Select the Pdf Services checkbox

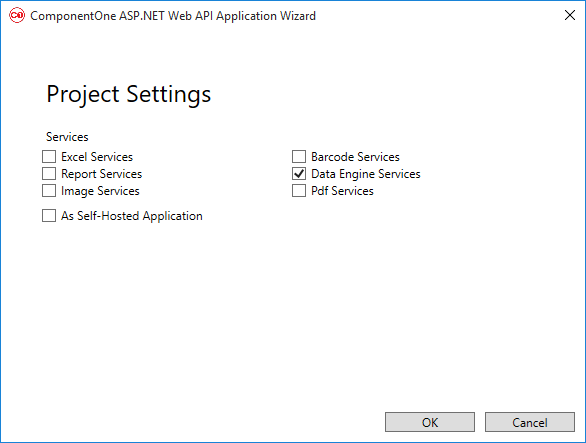click(x=299, y=191)
